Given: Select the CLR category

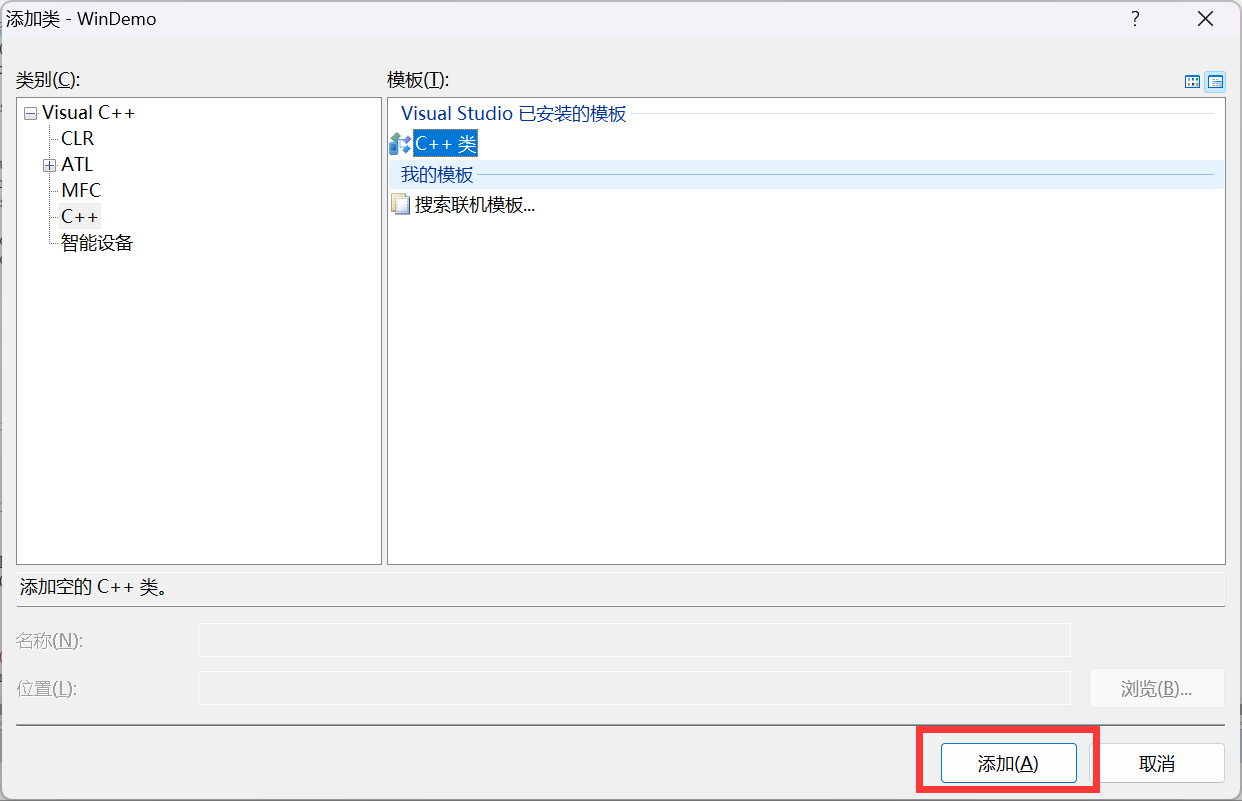Looking at the screenshot, I should pyautogui.click(x=78, y=138).
